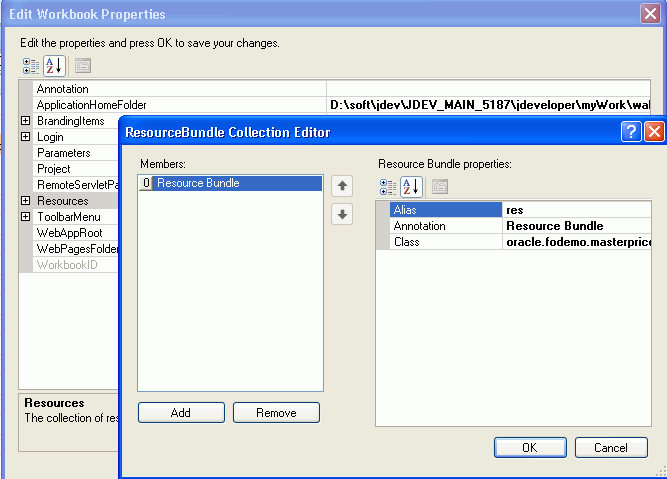Click Alphabetical sort icon in Resource Bundle properties
This screenshot has height=479, width=667.
(x=411, y=187)
